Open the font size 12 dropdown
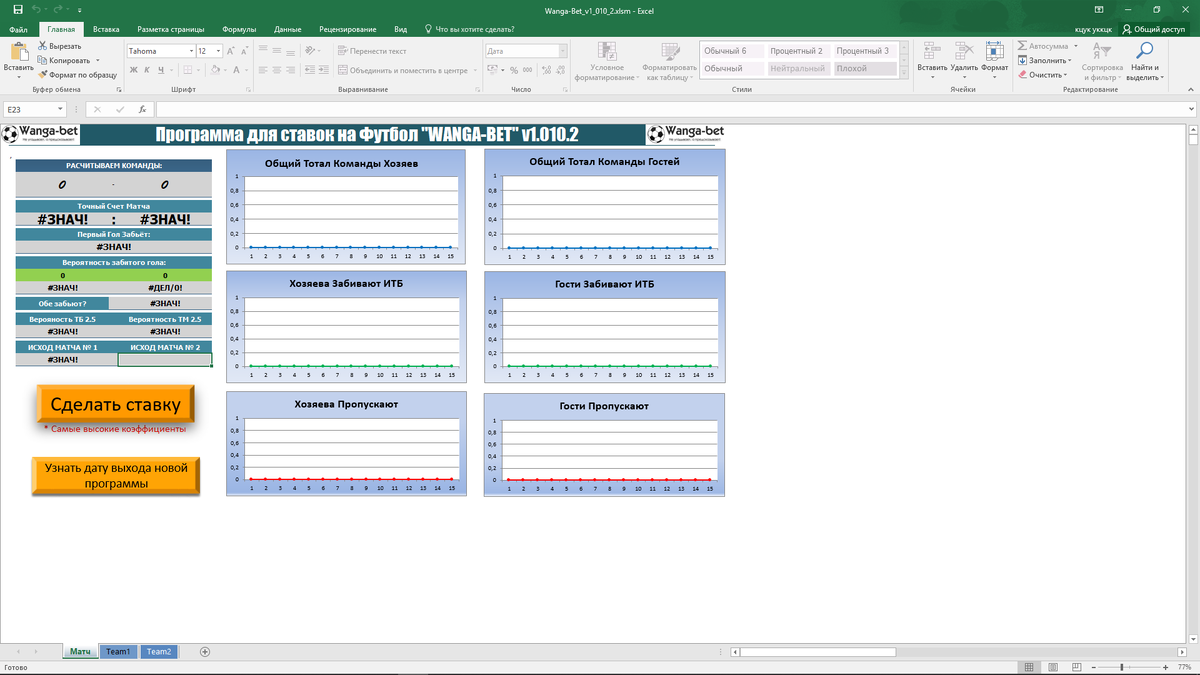Screen dimensions: 1200x675 tap(217, 50)
